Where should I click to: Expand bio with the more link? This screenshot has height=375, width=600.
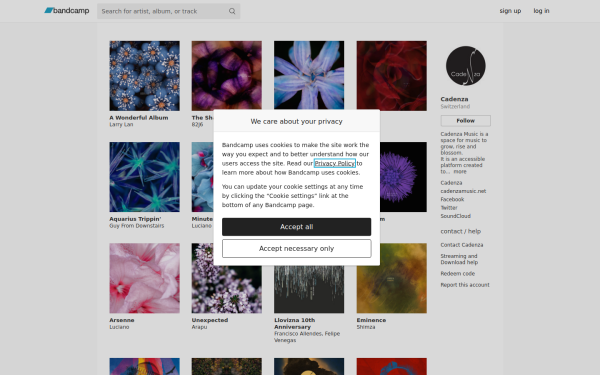pos(460,171)
